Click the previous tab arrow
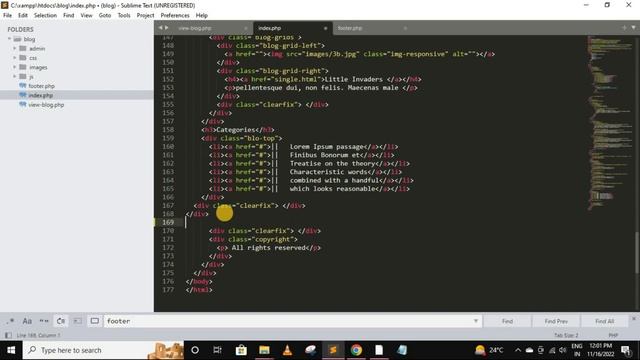 click(x=160, y=28)
